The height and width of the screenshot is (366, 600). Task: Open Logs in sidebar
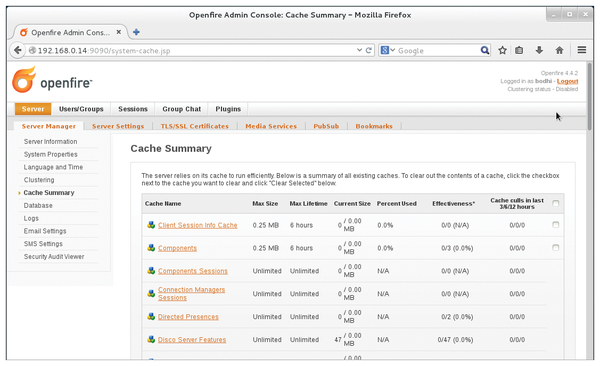[31, 218]
